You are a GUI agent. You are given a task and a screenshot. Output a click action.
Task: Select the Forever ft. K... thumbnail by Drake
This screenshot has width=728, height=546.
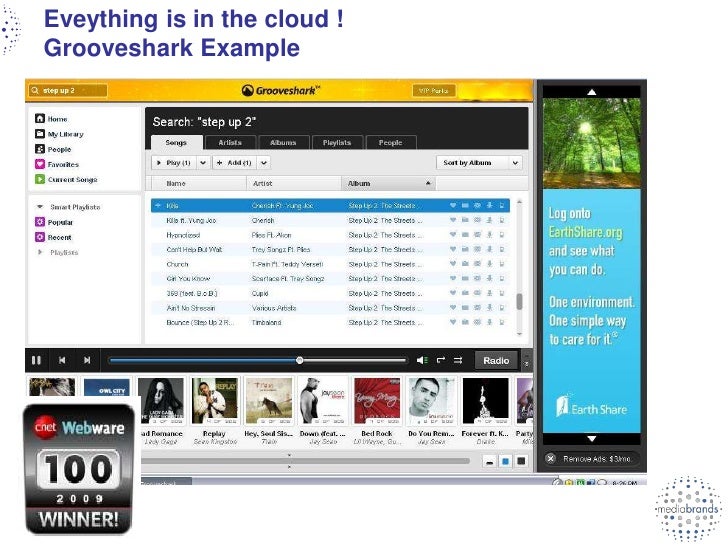point(485,401)
